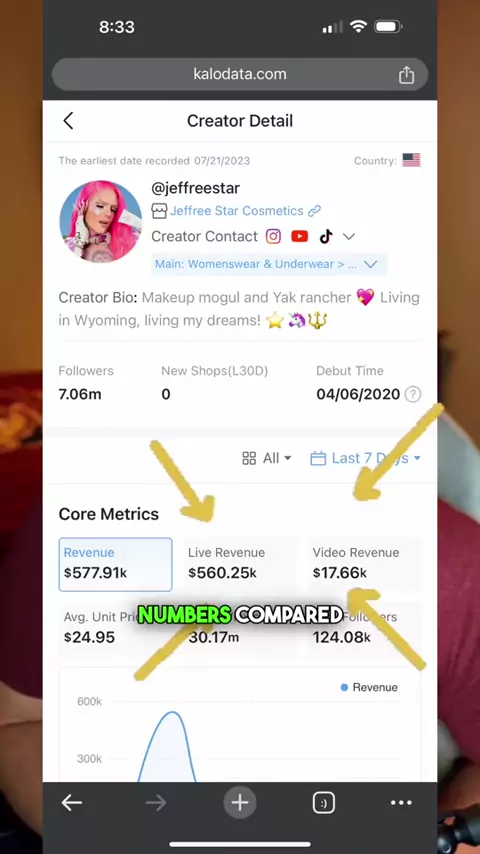Open the browser three-dot more menu
The image size is (480, 854).
(x=402, y=802)
